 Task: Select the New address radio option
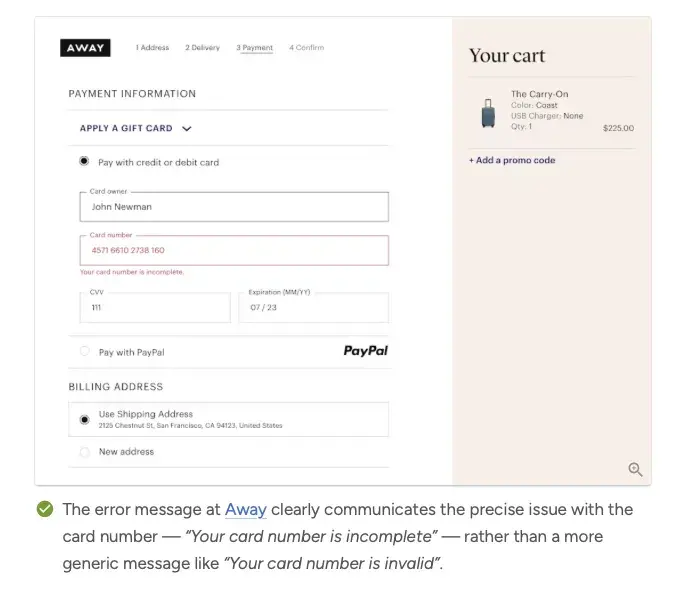tap(84, 452)
